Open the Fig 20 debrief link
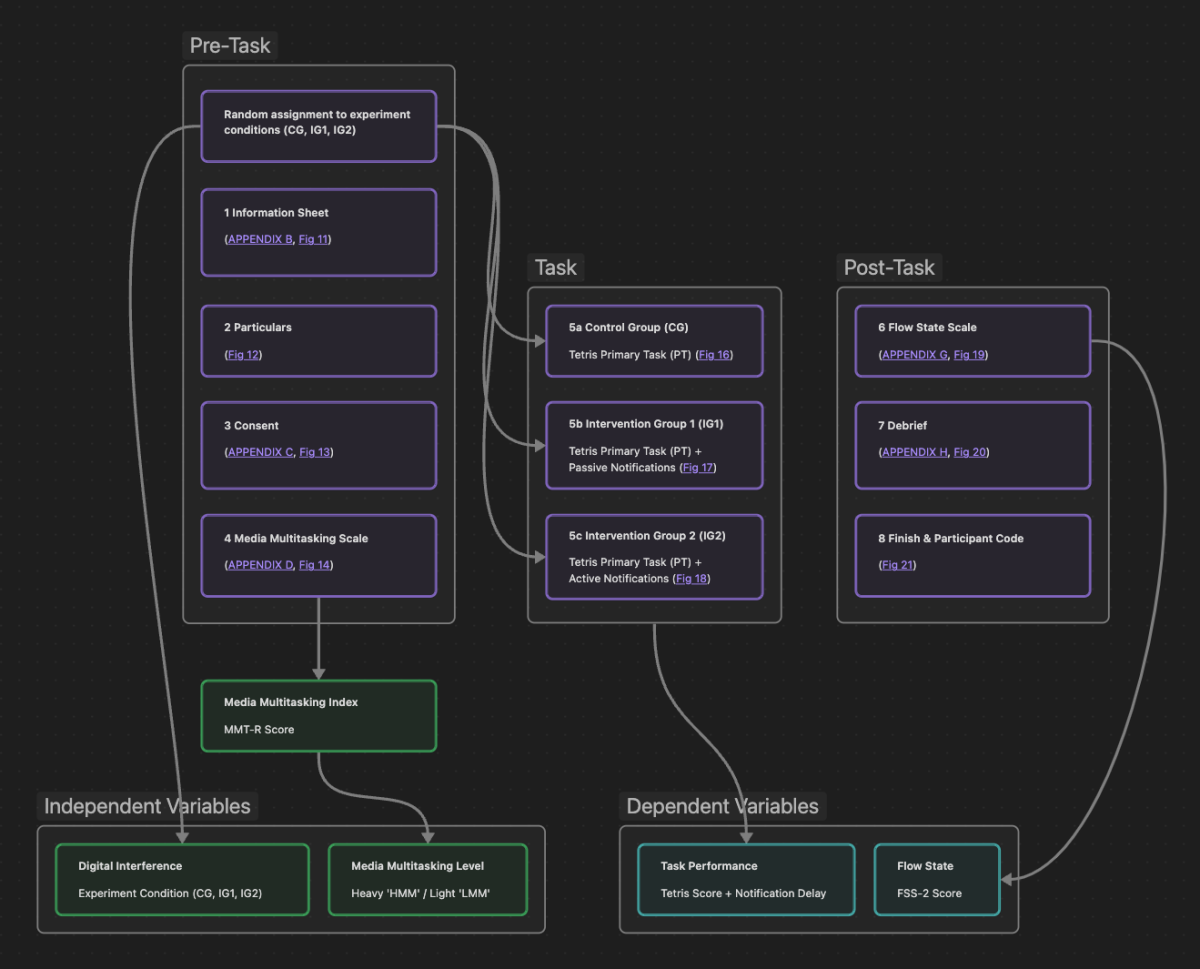This screenshot has width=1200, height=969. [969, 452]
